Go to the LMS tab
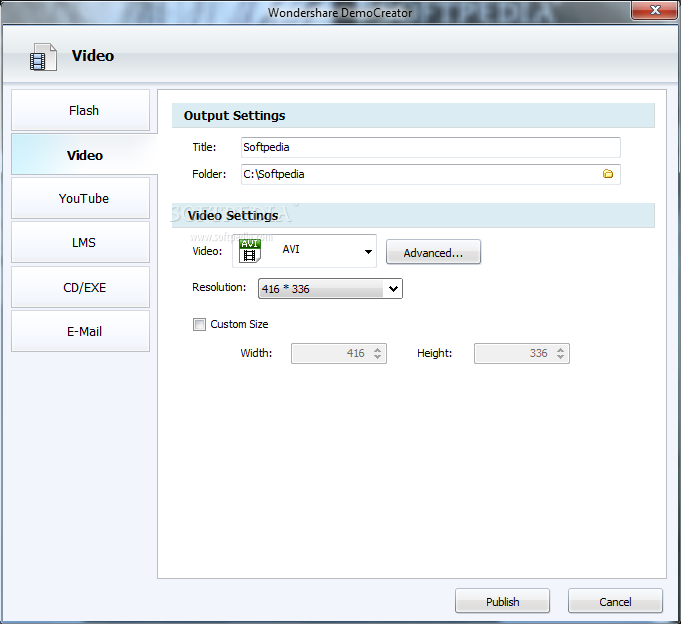Image resolution: width=681 pixels, height=624 pixels. point(80,242)
